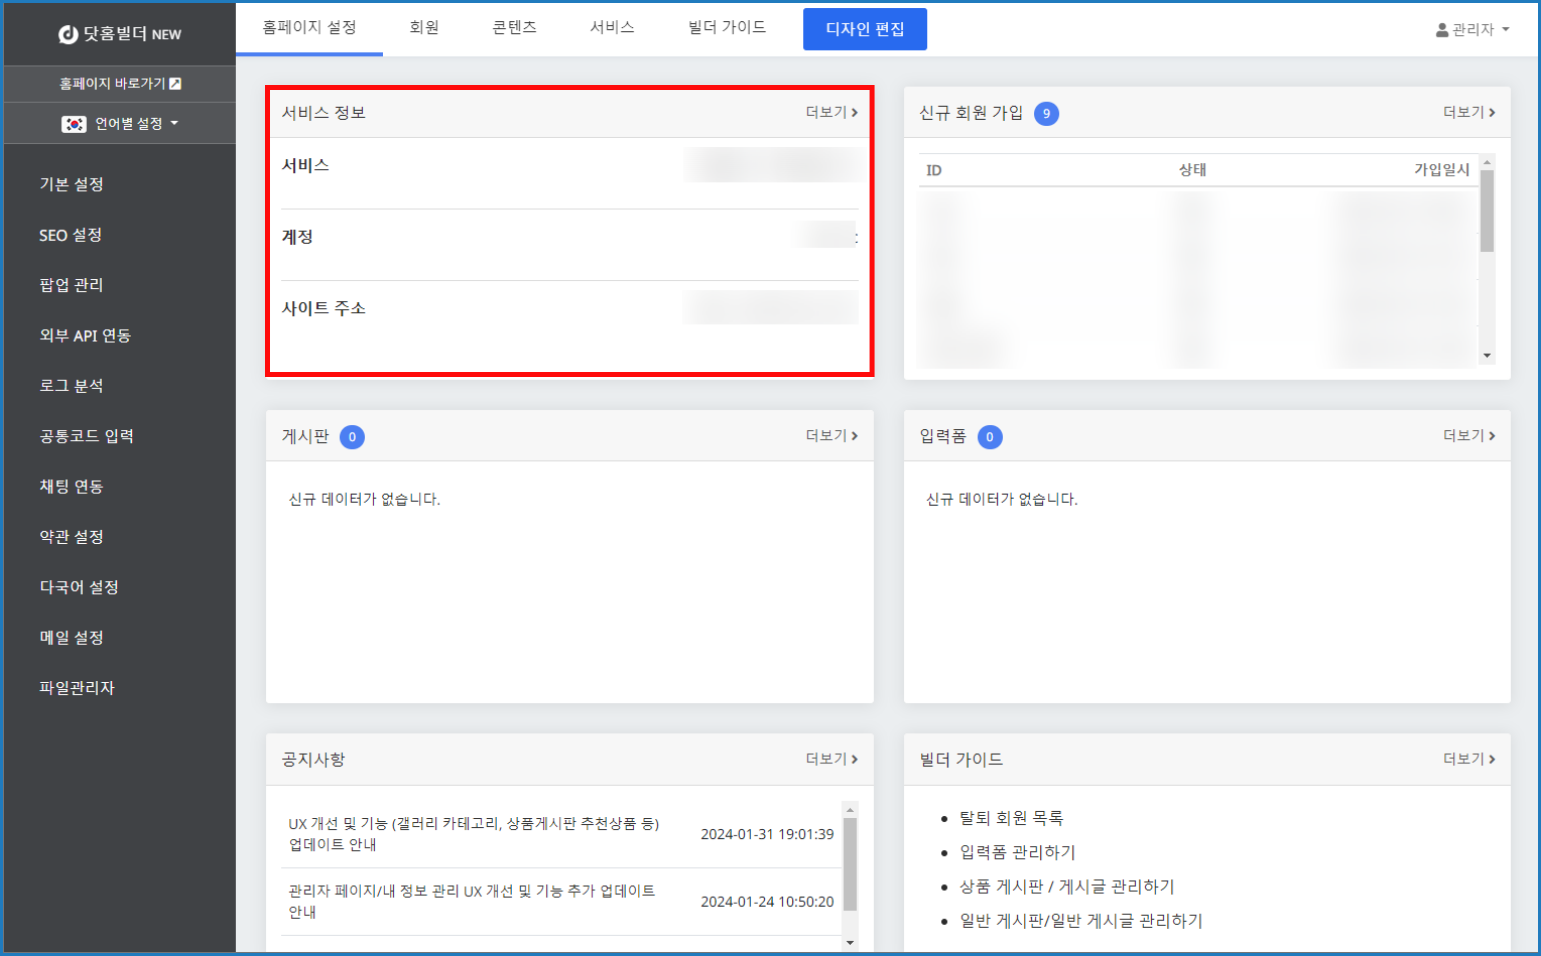The image size is (1541, 956).
Task: Click the 관리자 user profile icon
Action: point(1442,30)
